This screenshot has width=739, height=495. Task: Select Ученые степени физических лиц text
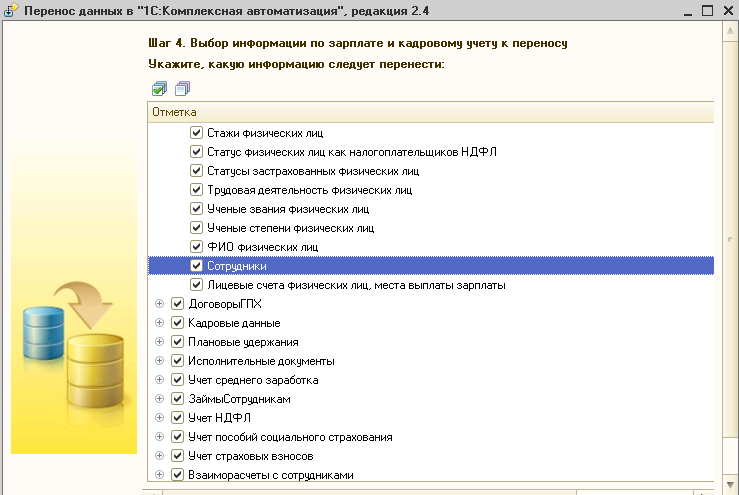pyautogui.click(x=290, y=228)
